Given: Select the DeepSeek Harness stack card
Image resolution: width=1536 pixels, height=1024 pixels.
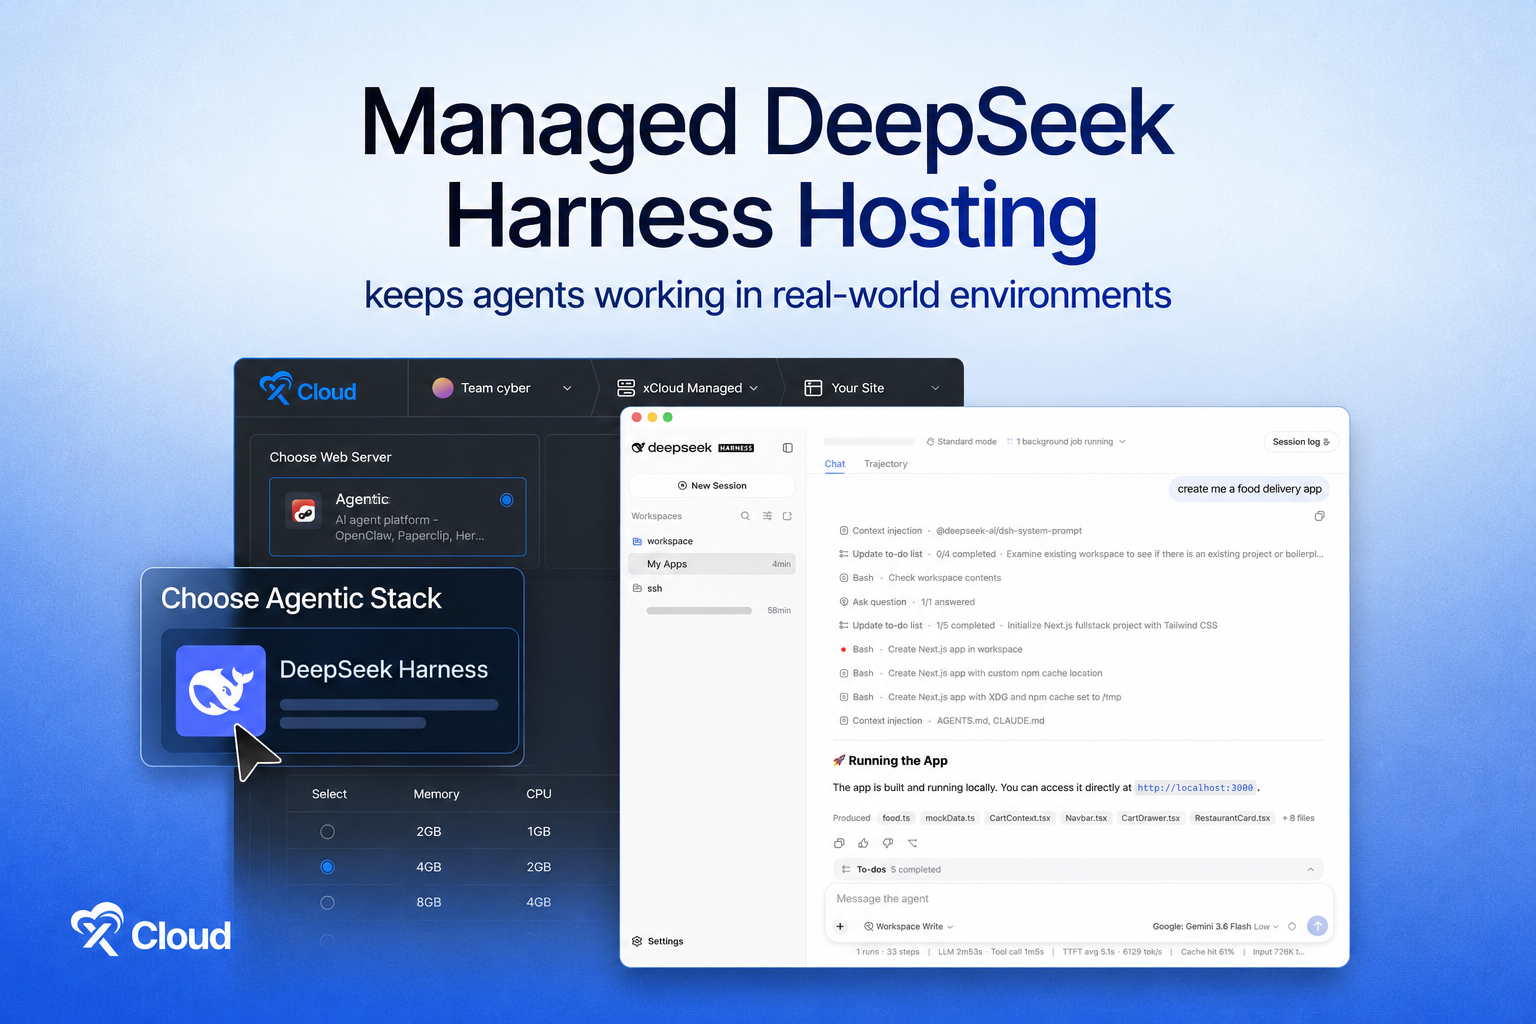Looking at the screenshot, I should (340, 691).
